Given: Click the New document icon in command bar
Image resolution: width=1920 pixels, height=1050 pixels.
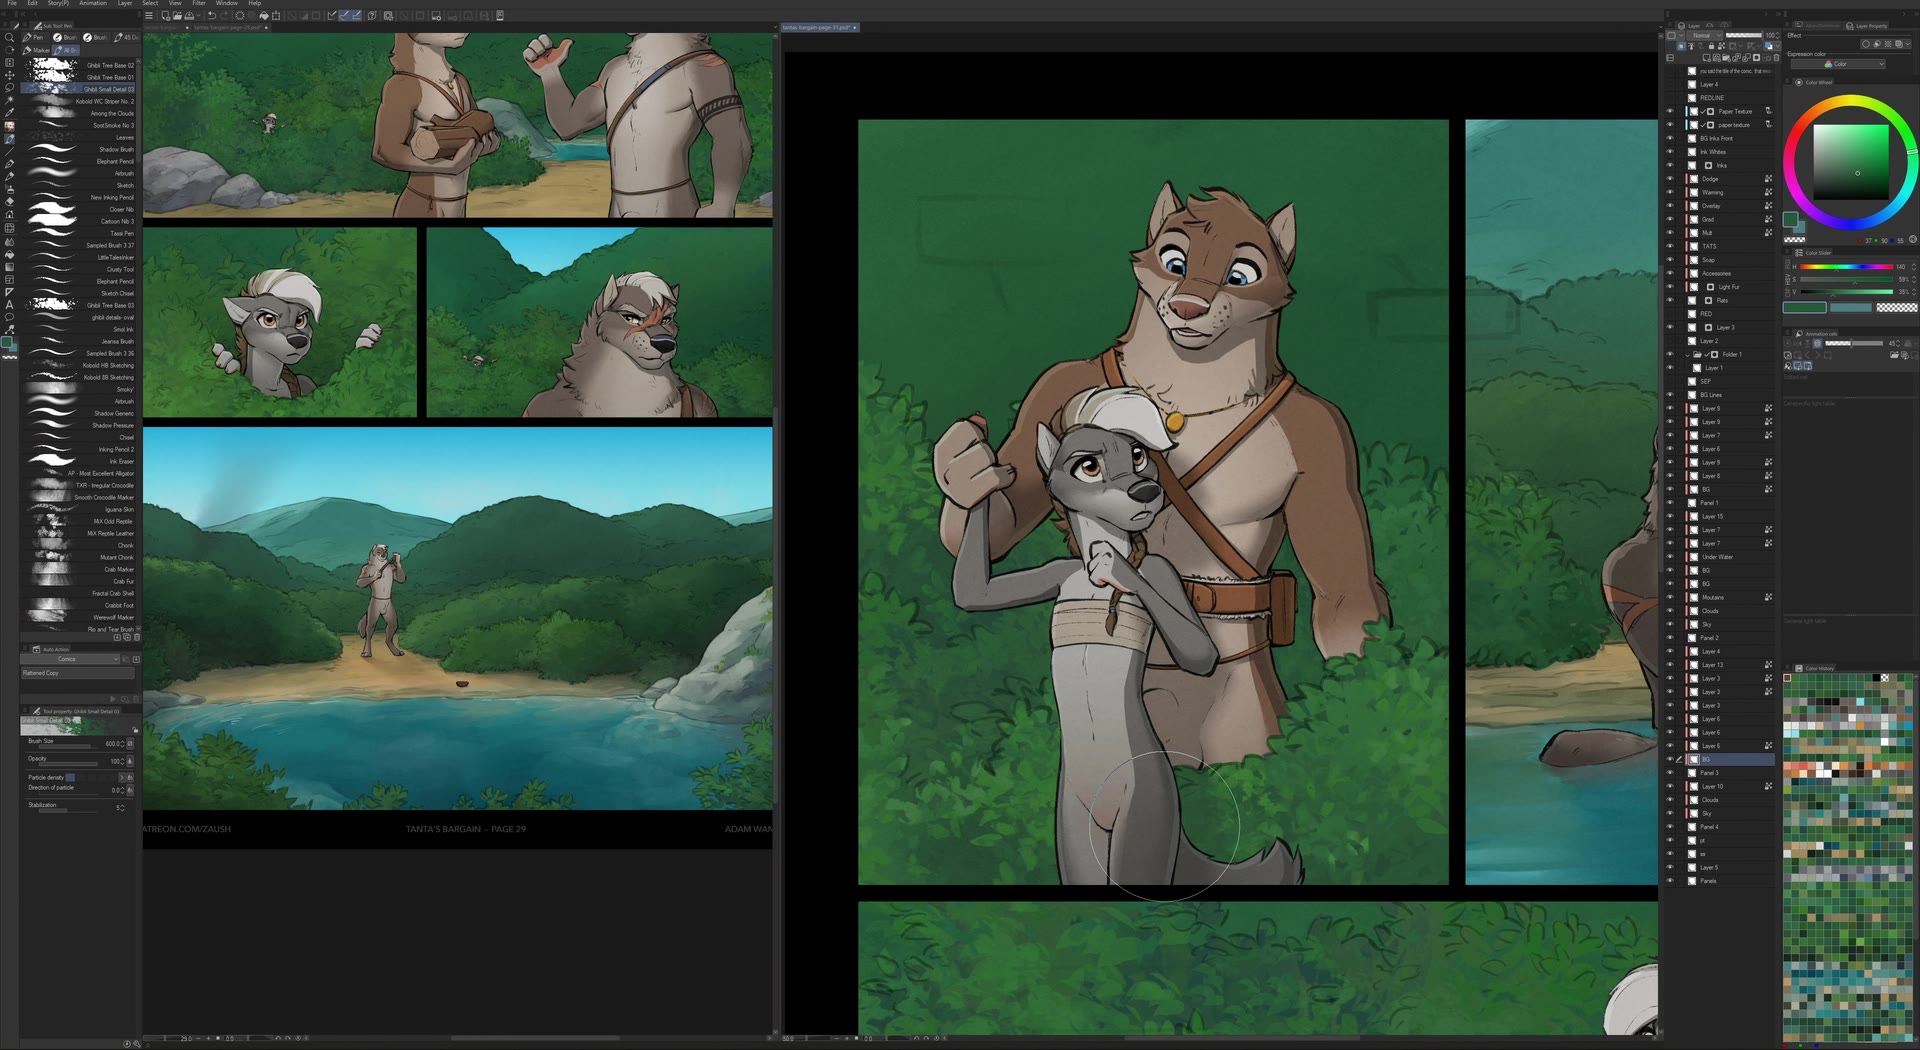Looking at the screenshot, I should pos(165,16).
